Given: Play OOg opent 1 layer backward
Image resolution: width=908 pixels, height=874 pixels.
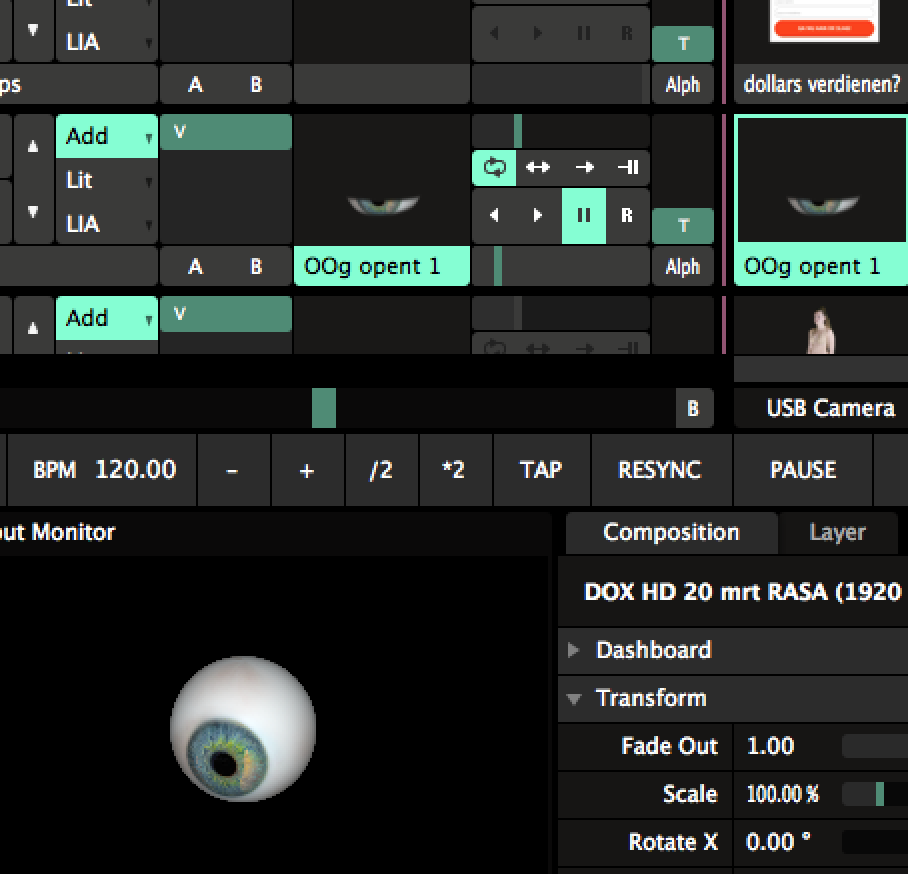Looking at the screenshot, I should (494, 215).
